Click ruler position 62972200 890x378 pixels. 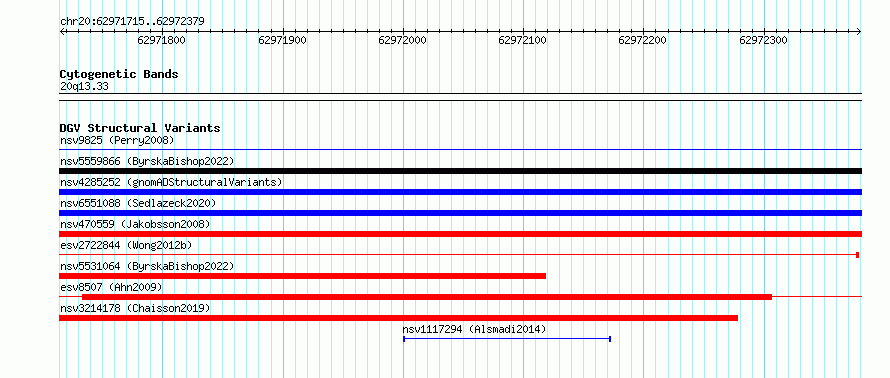click(x=643, y=41)
